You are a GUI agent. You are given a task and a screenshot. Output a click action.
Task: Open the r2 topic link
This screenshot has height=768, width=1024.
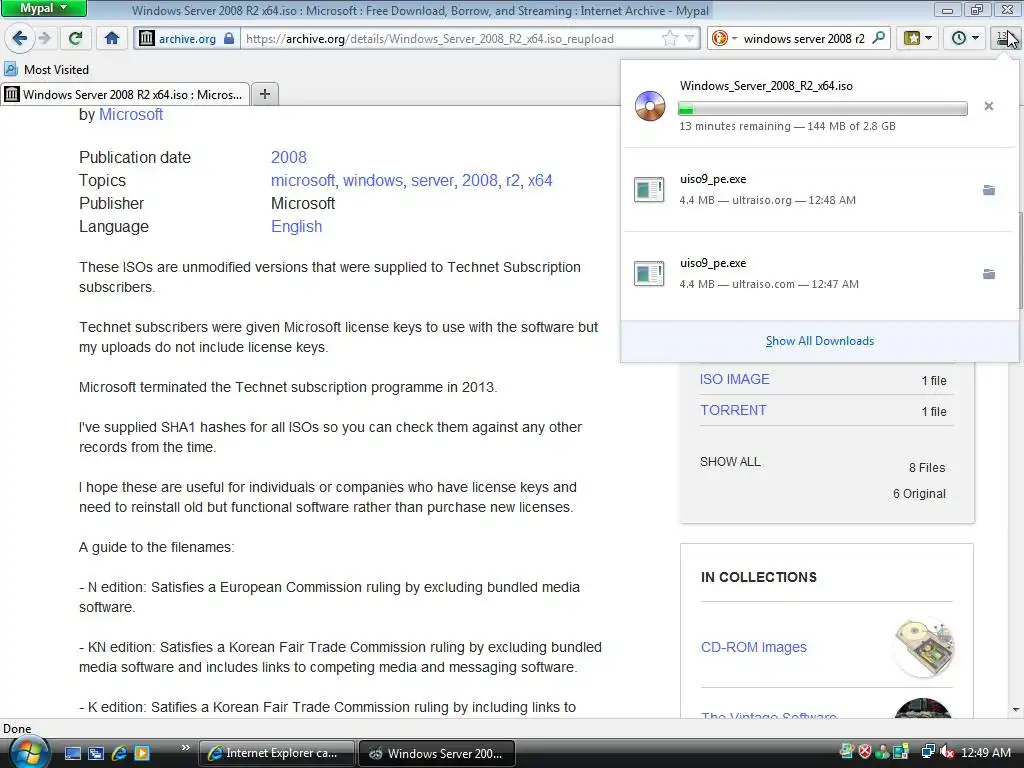coord(513,180)
